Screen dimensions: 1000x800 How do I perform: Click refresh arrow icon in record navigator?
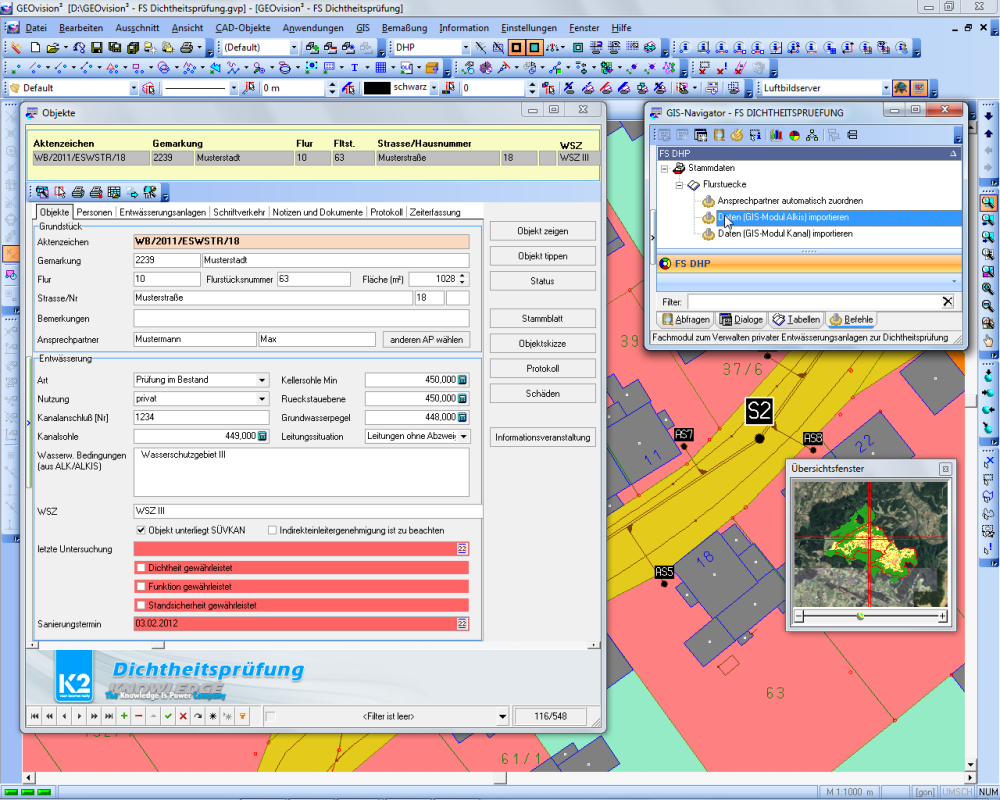198,716
